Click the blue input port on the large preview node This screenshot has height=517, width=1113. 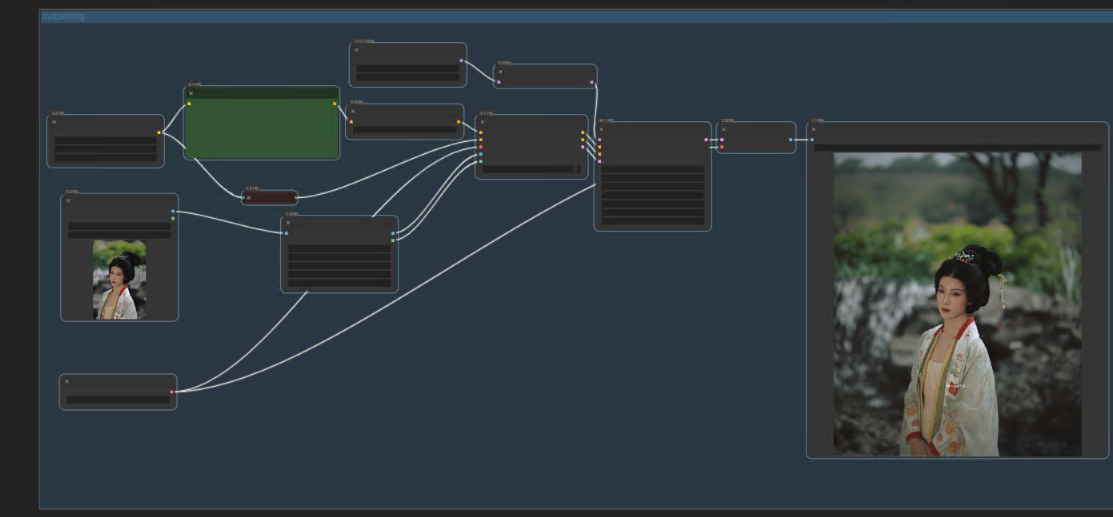click(812, 140)
